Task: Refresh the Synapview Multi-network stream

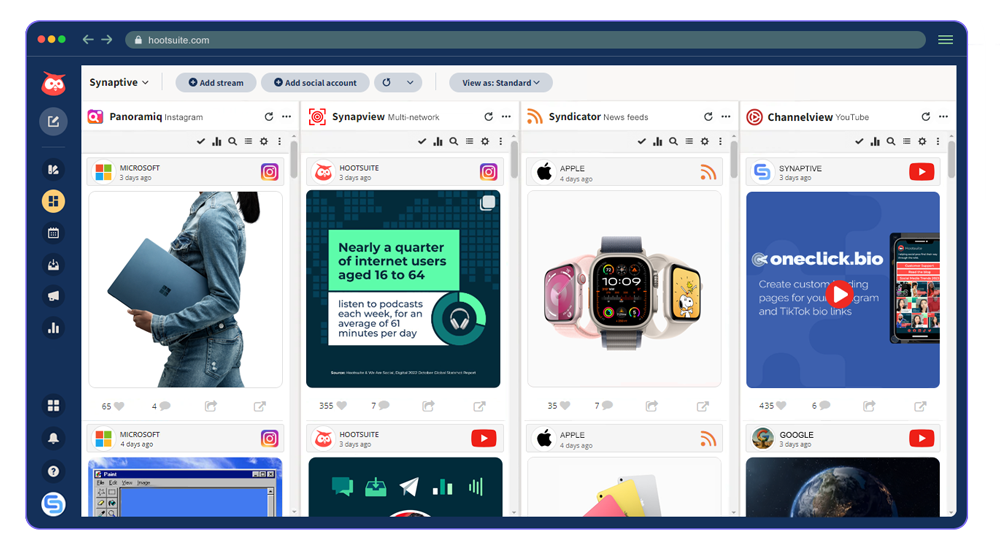Action: (489, 117)
